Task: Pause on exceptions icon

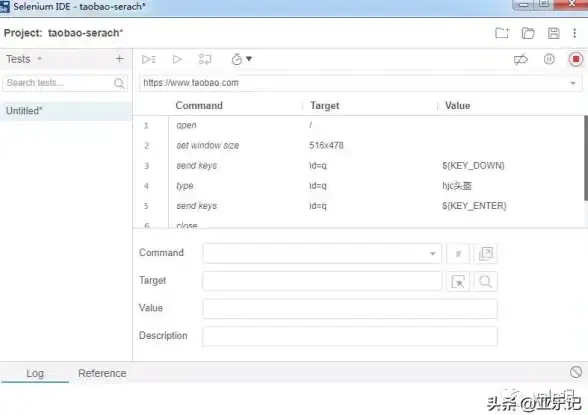Action: click(x=549, y=59)
